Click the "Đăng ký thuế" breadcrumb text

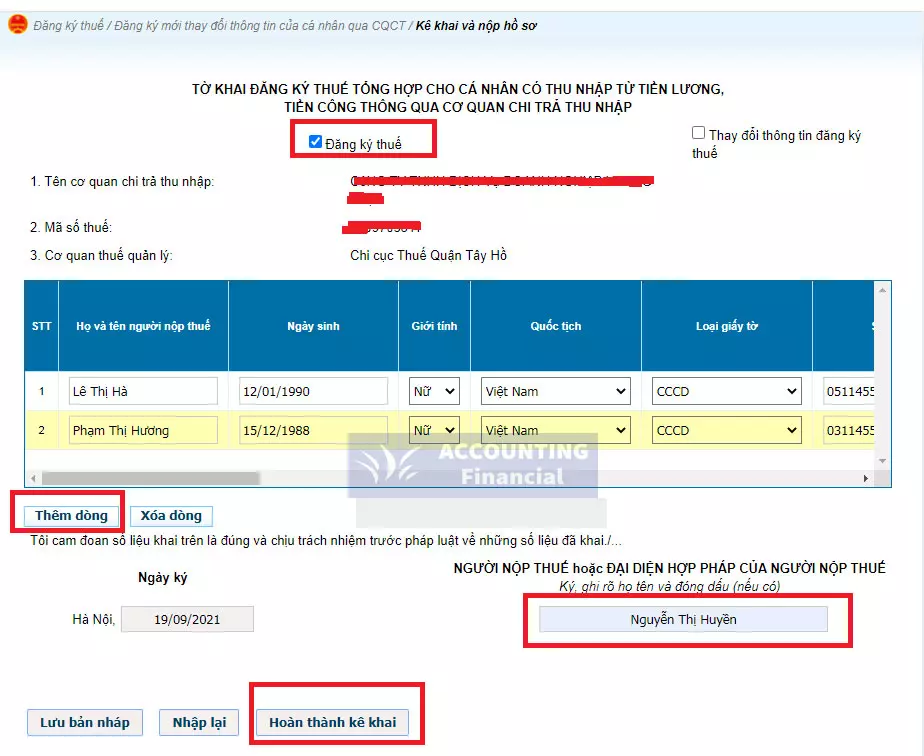tap(68, 25)
